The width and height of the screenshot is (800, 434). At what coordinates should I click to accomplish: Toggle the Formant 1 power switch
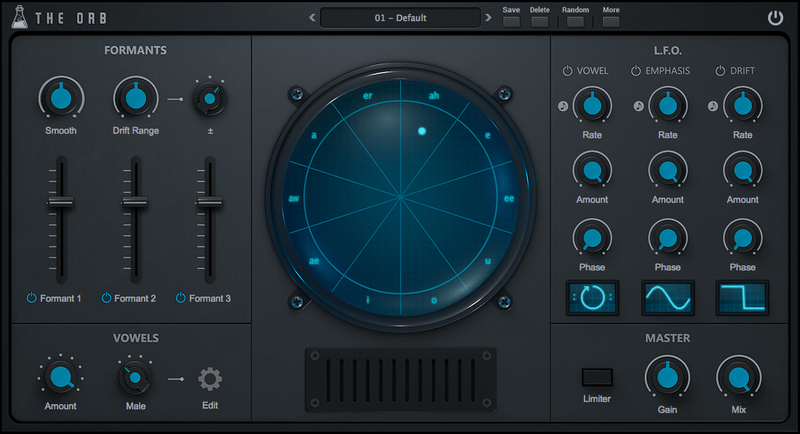coord(32,298)
